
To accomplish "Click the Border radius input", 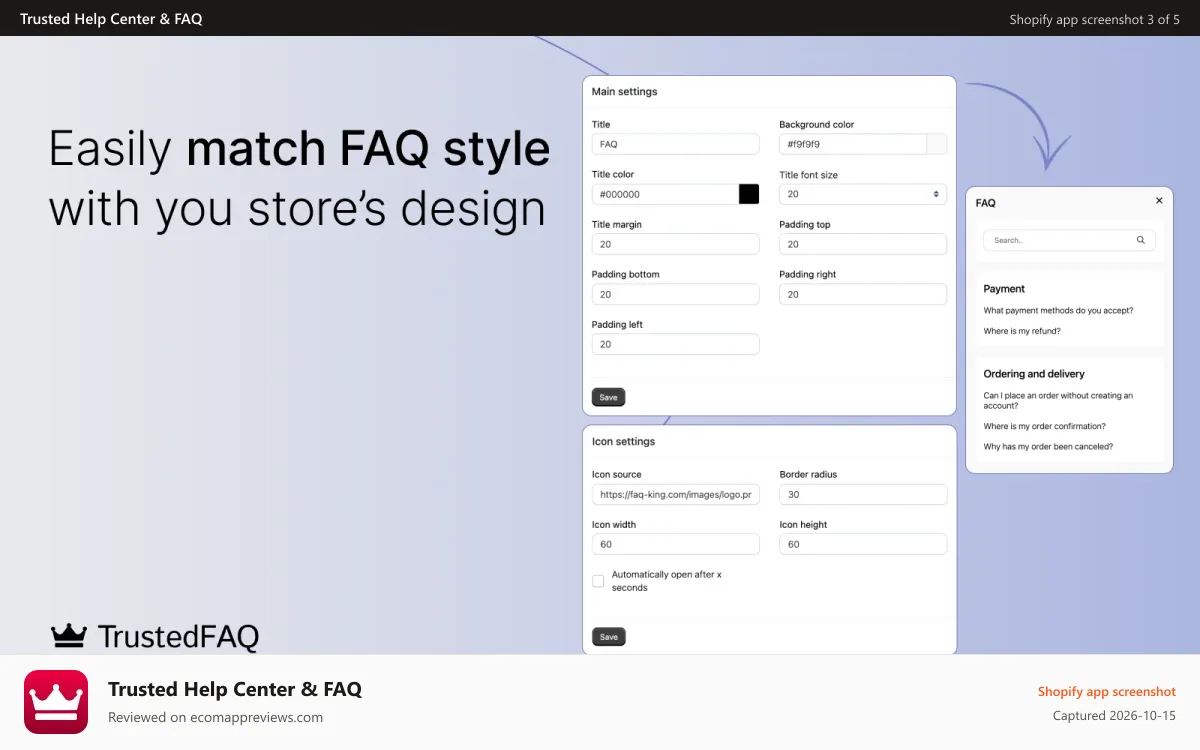I will click(x=863, y=494).
